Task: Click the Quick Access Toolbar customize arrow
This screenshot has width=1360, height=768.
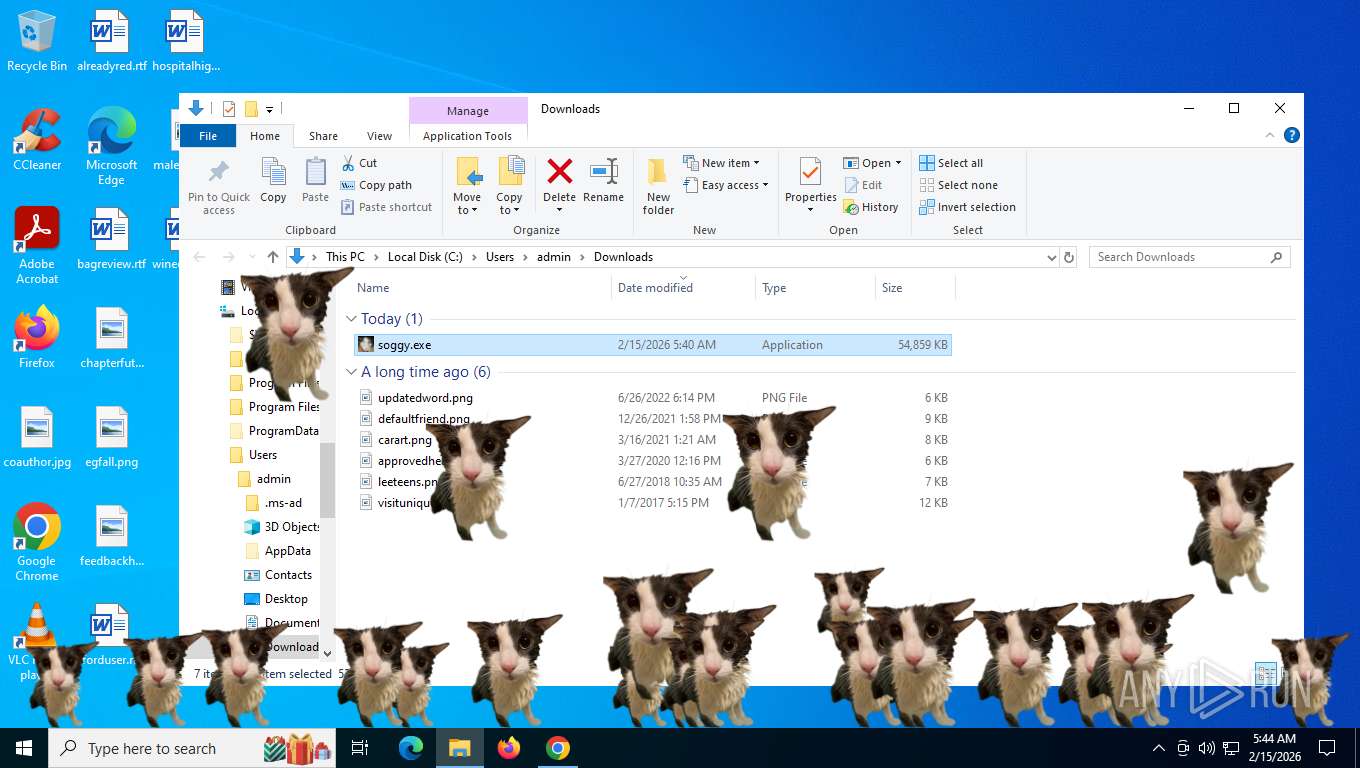Action: pos(269,109)
